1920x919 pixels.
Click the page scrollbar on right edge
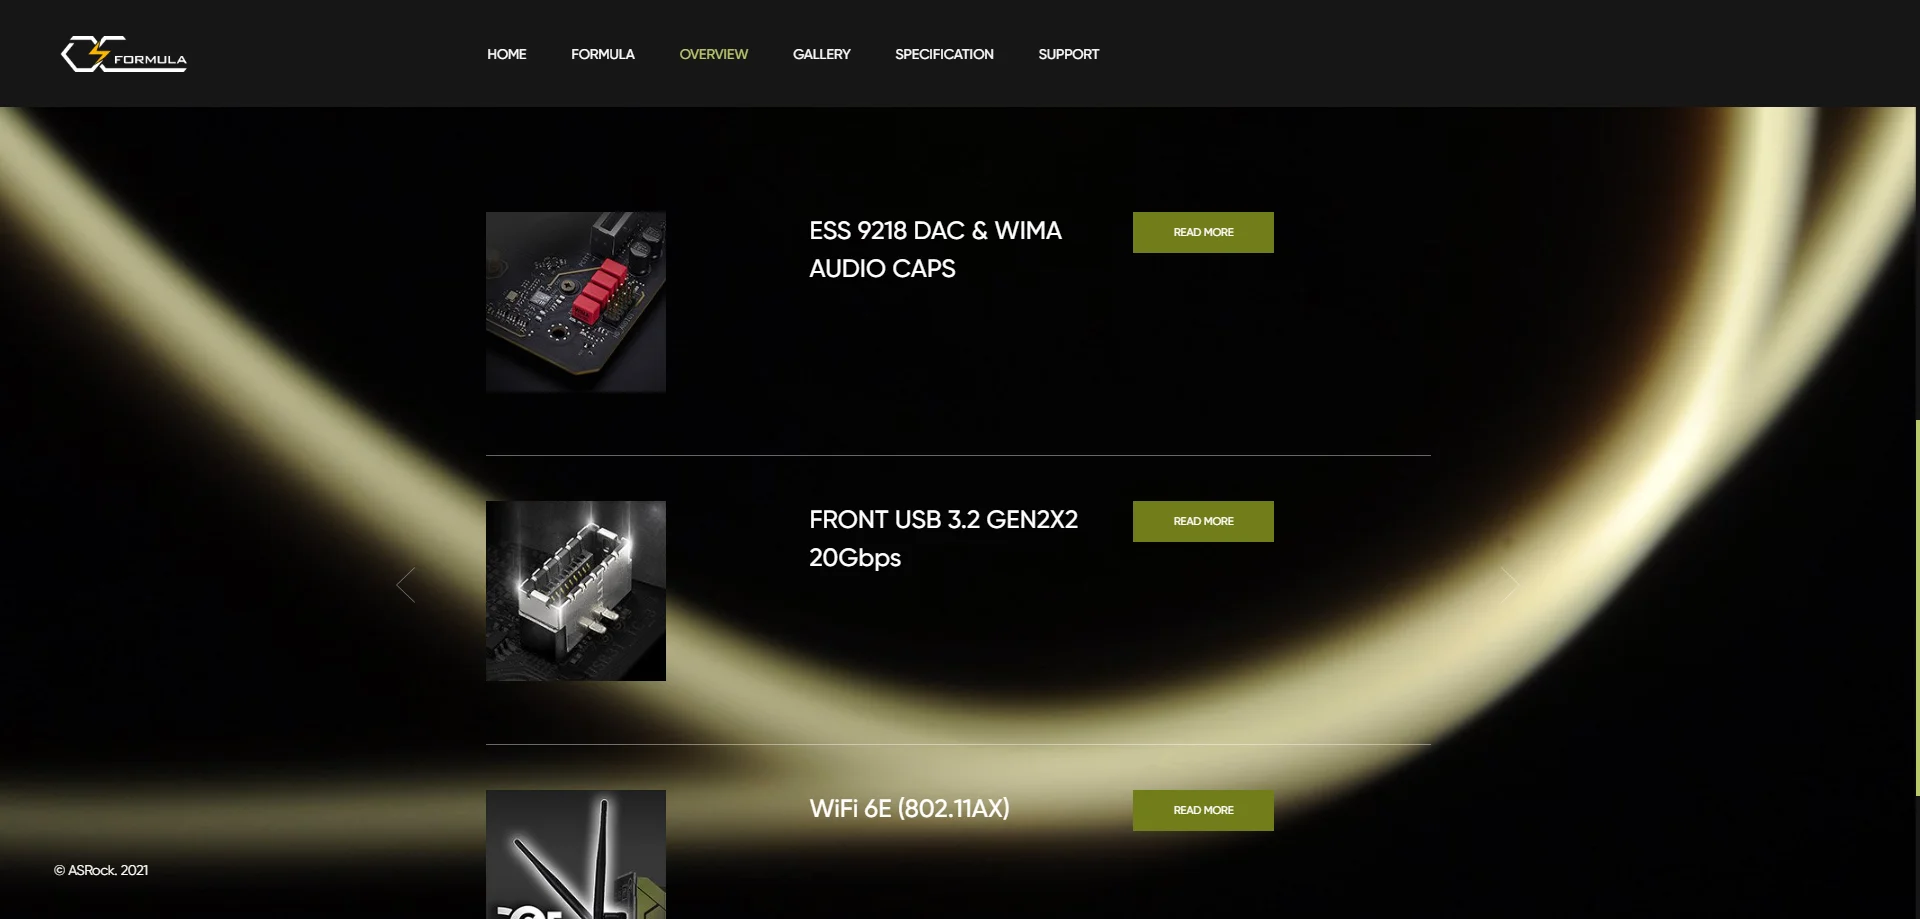(1916, 608)
